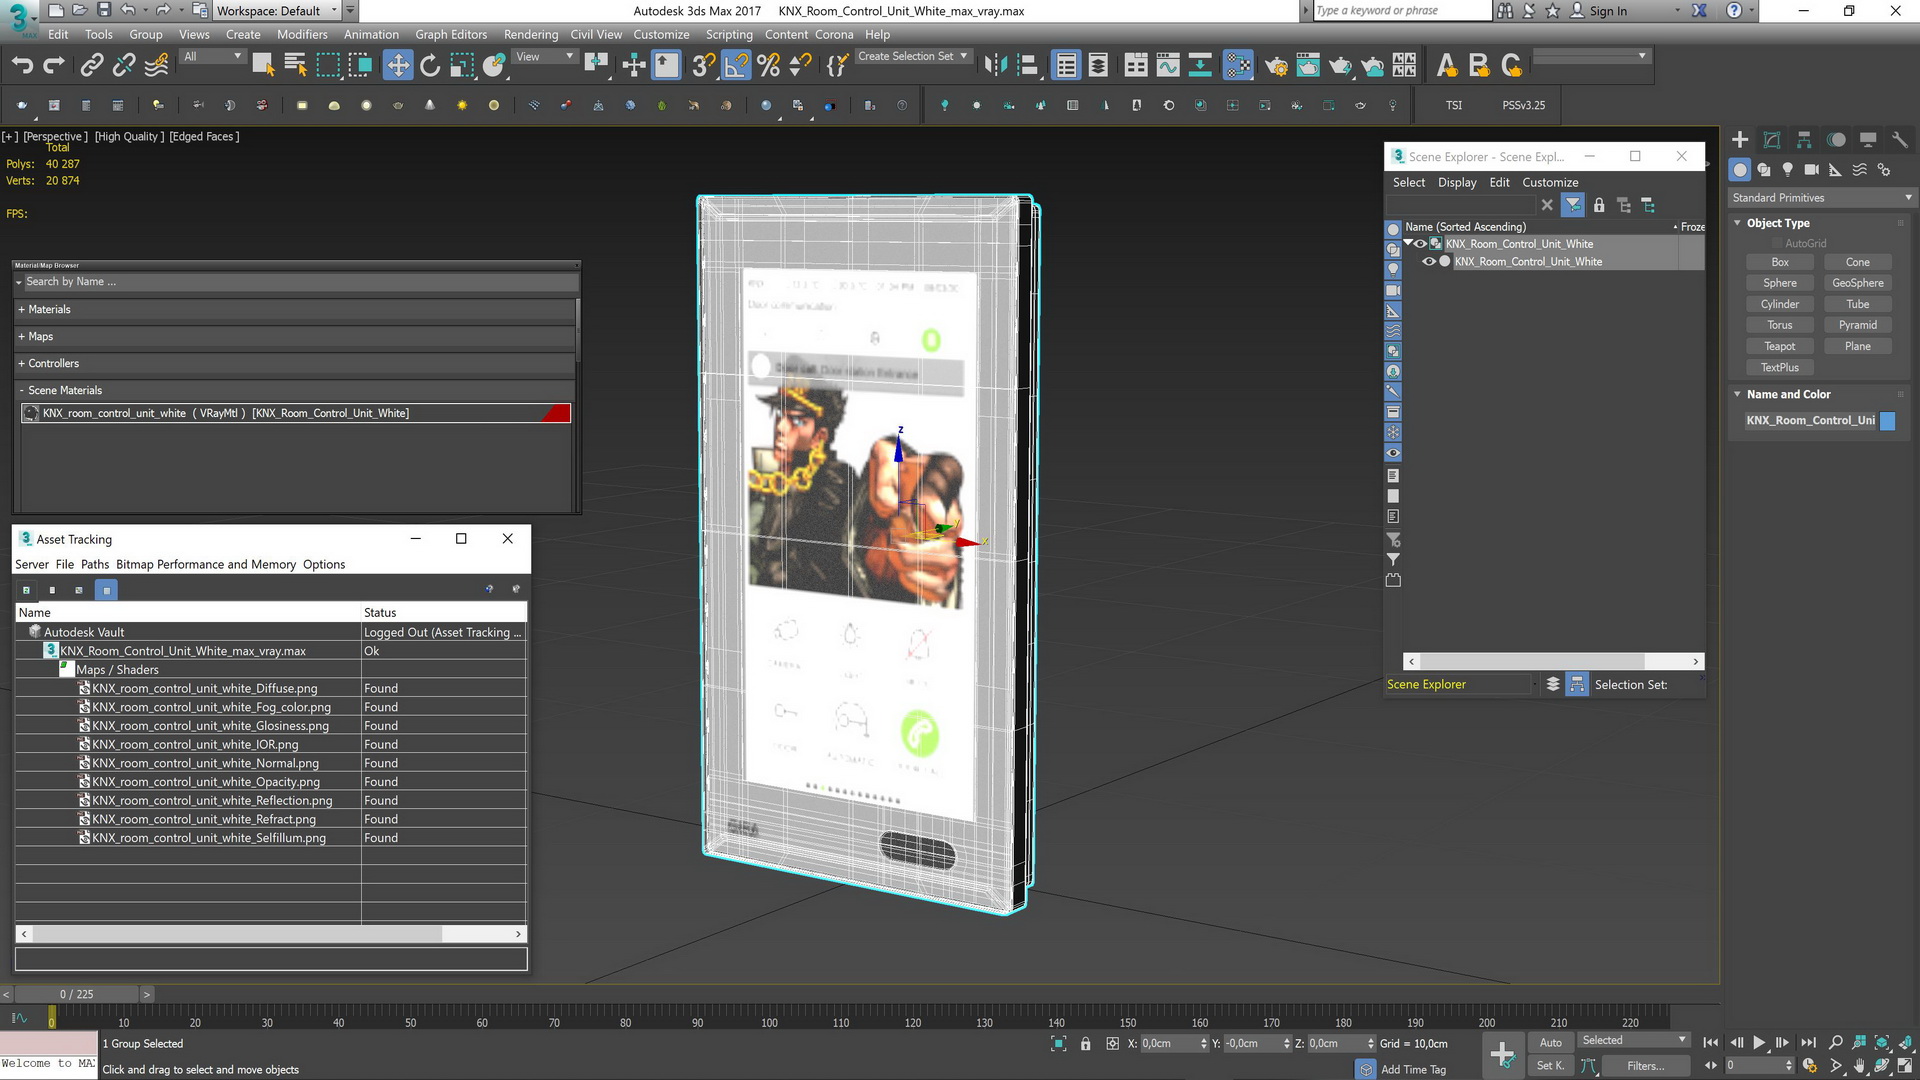The image size is (1920, 1080).
Task: Open the Rendering menu
Action: [x=531, y=35]
